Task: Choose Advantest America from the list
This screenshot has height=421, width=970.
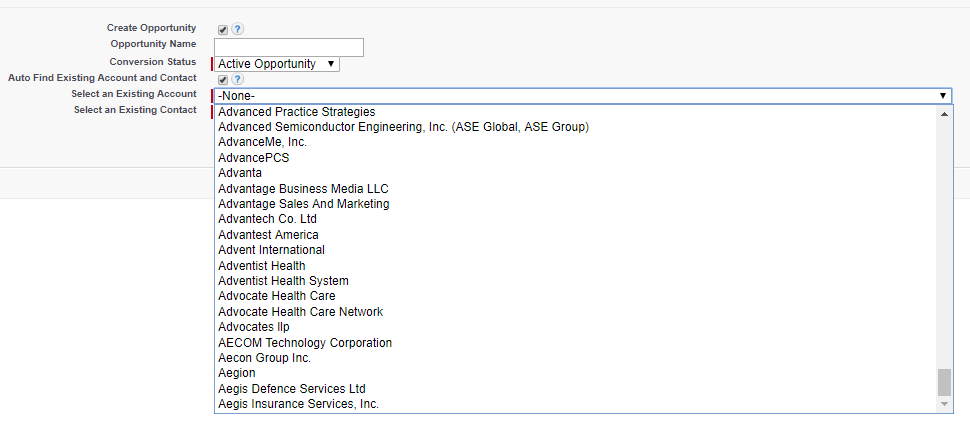Action: (x=268, y=235)
